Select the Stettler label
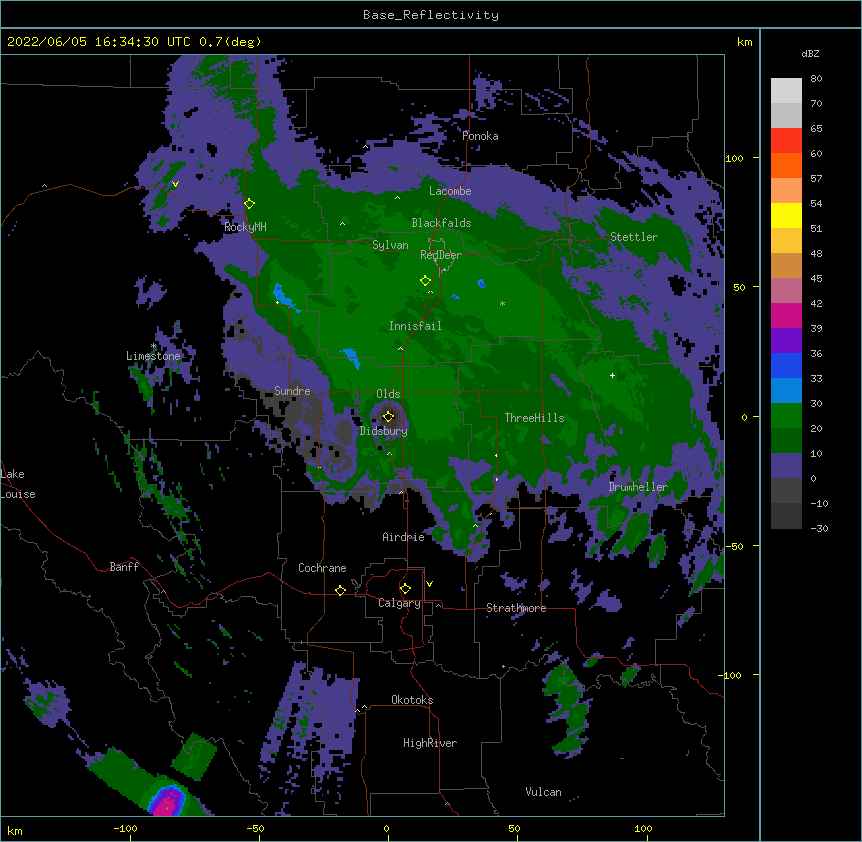The width and height of the screenshot is (862, 842). click(634, 237)
